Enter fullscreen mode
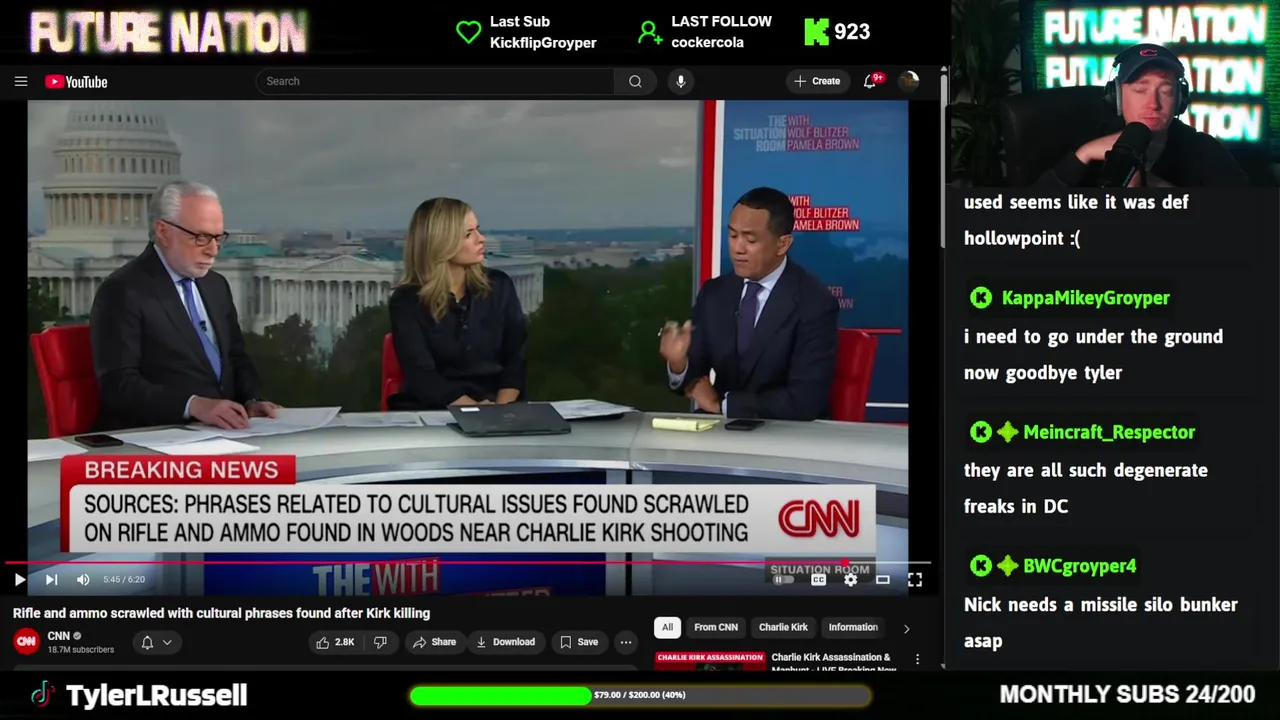Screen dimensions: 1280x720 pos(914,579)
